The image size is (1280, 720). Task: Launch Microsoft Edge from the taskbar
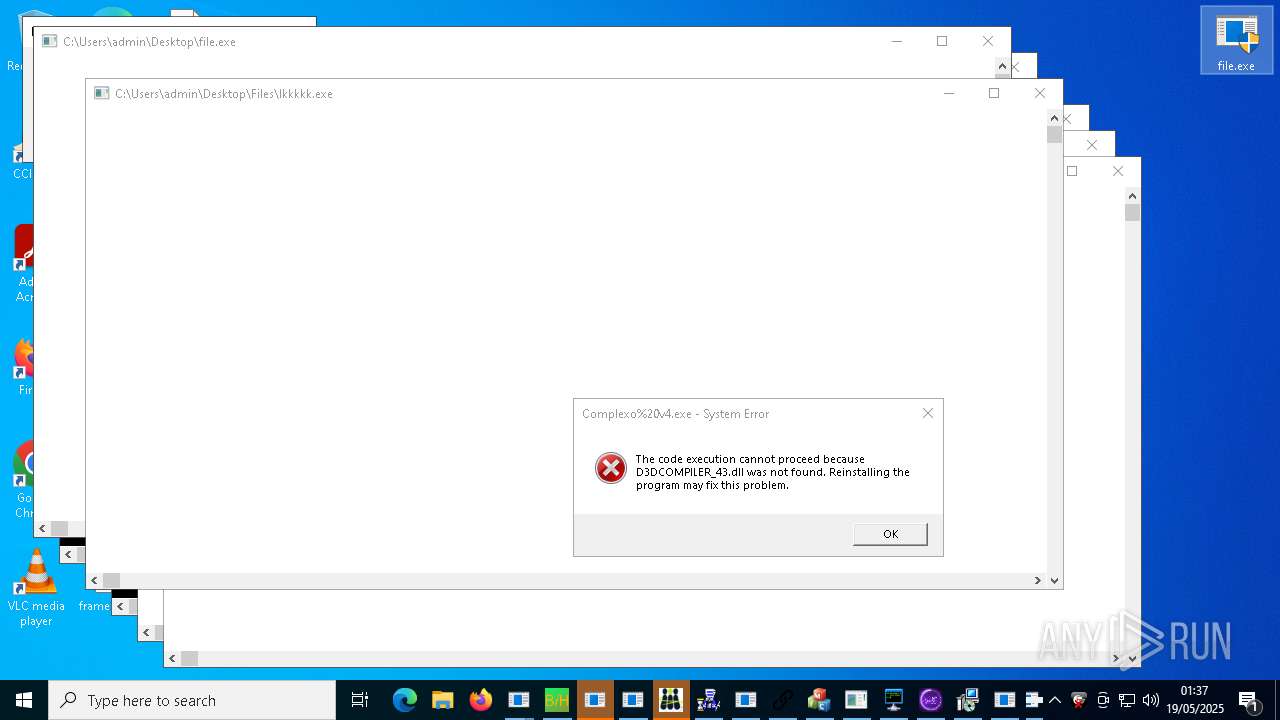(x=404, y=700)
